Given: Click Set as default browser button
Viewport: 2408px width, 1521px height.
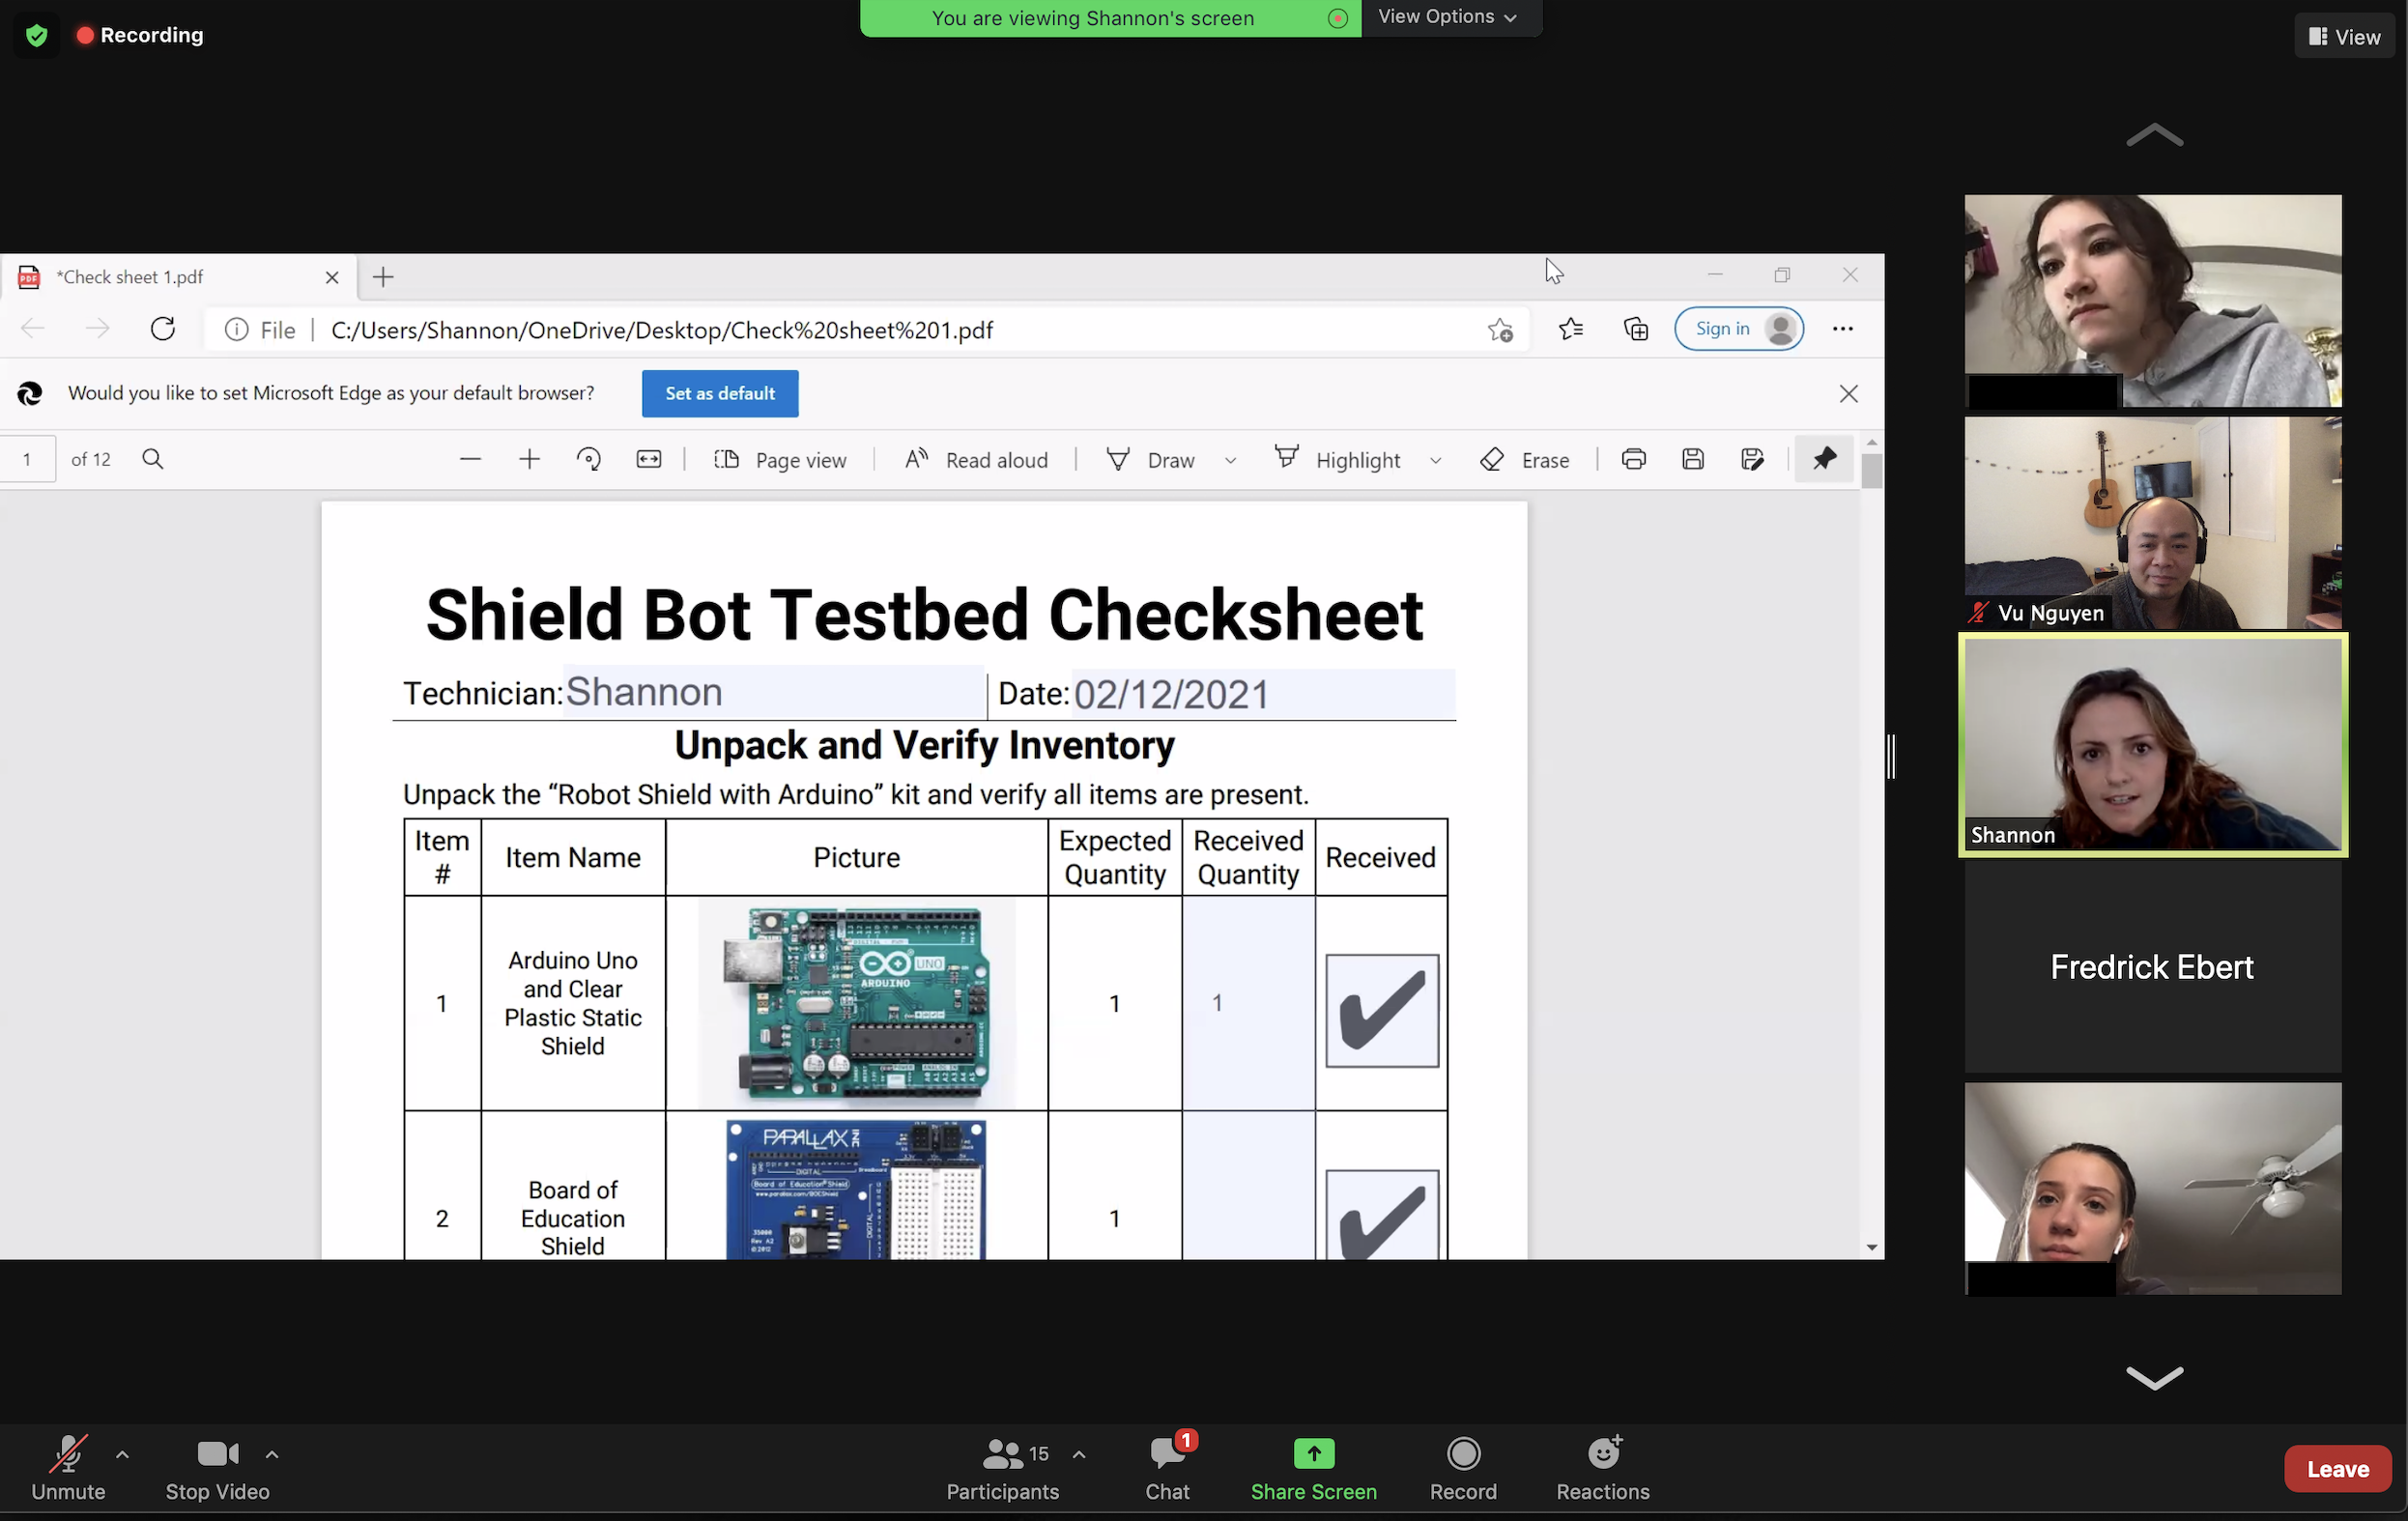Looking at the screenshot, I should coord(720,392).
